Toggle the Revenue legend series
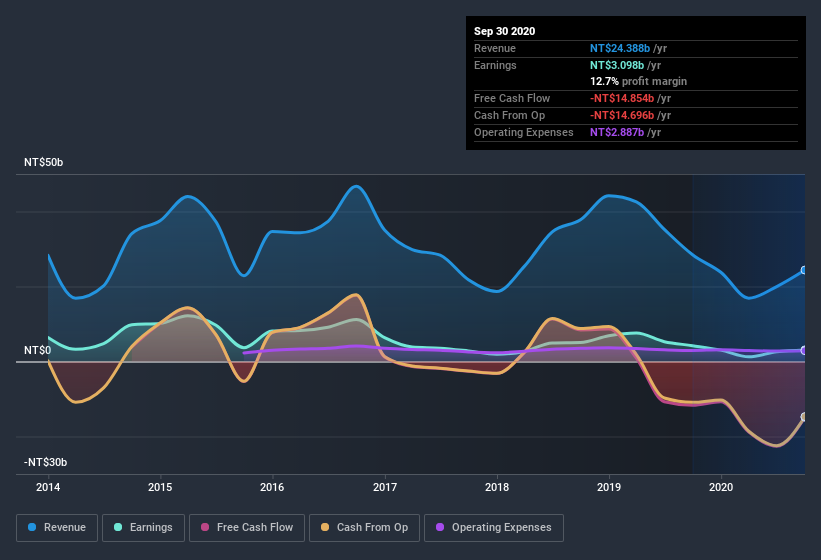 click(57, 528)
